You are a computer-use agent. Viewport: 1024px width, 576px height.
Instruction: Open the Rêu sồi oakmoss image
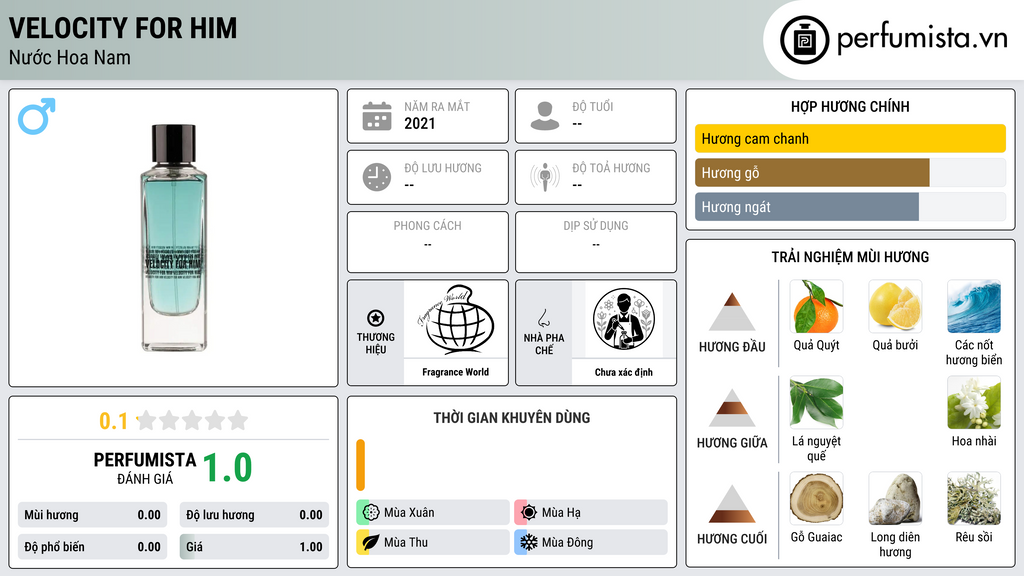974,498
